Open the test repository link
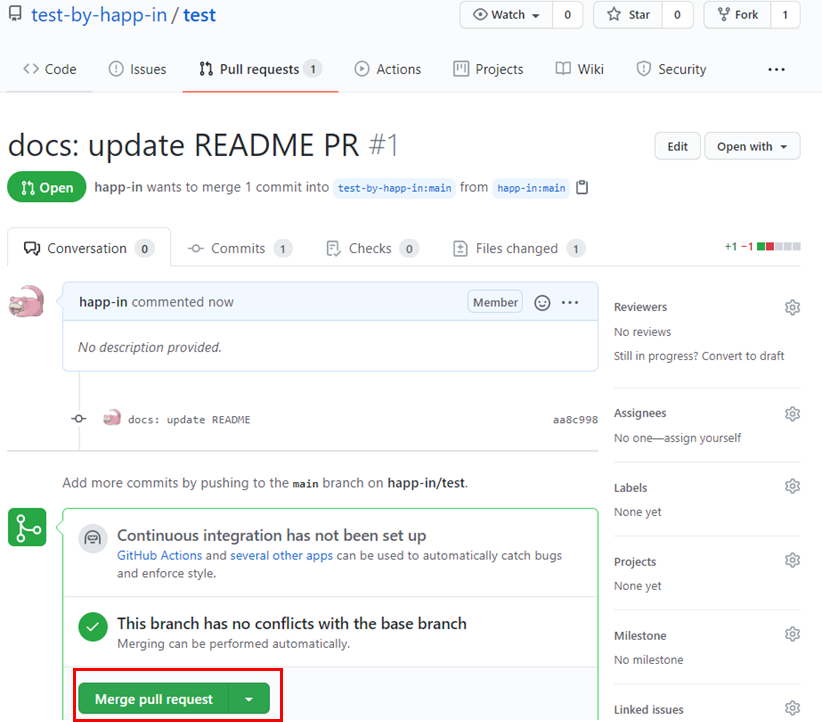 click(199, 15)
